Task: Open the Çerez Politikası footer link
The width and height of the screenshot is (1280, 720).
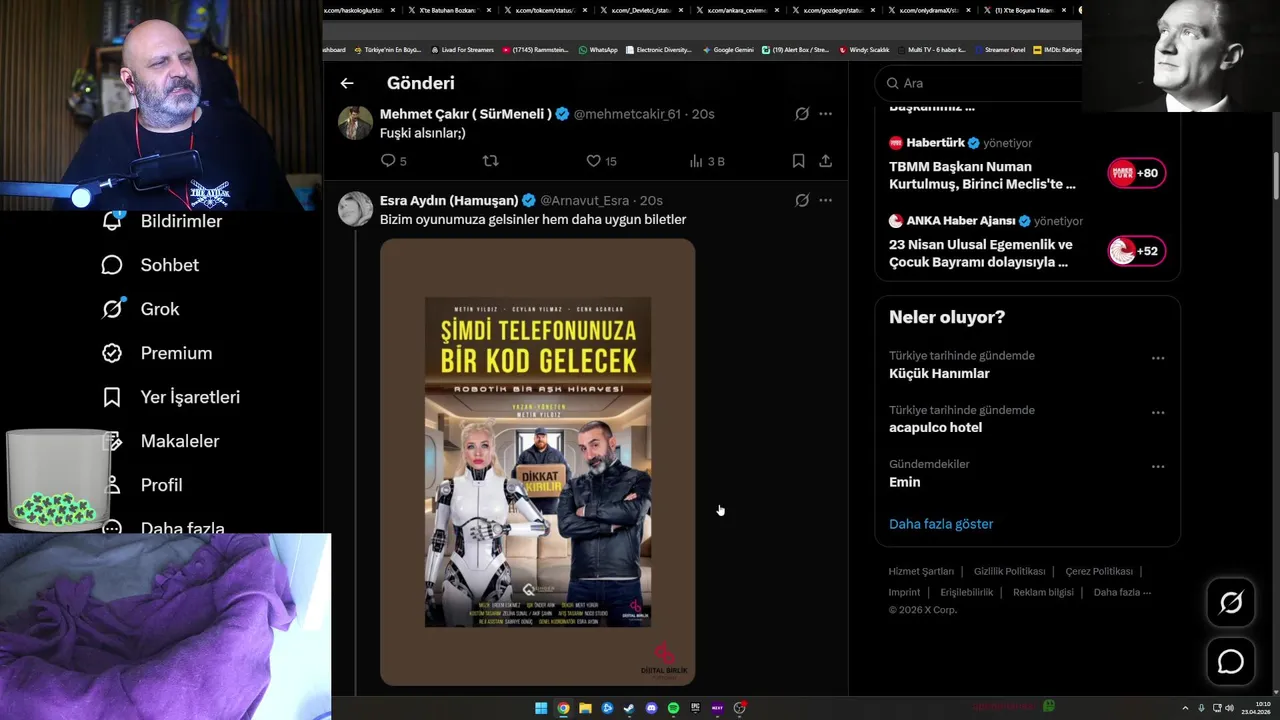Action: (1099, 571)
